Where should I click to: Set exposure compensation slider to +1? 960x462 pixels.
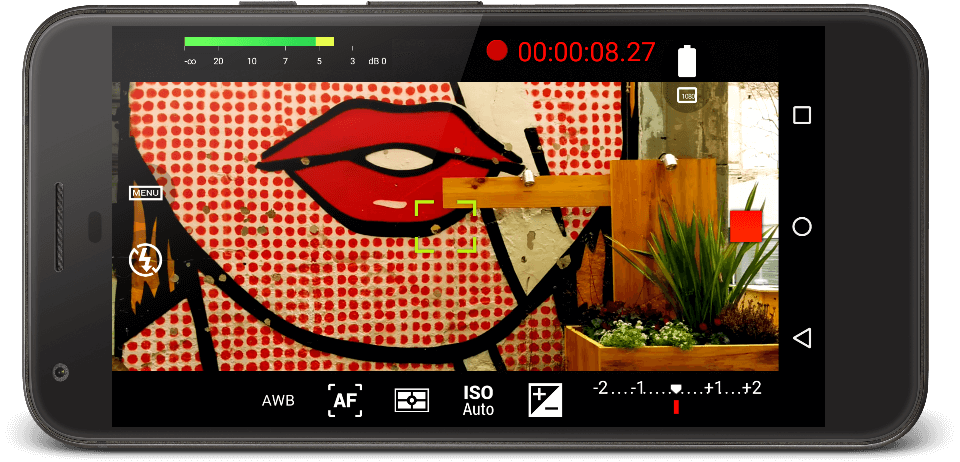[713, 388]
